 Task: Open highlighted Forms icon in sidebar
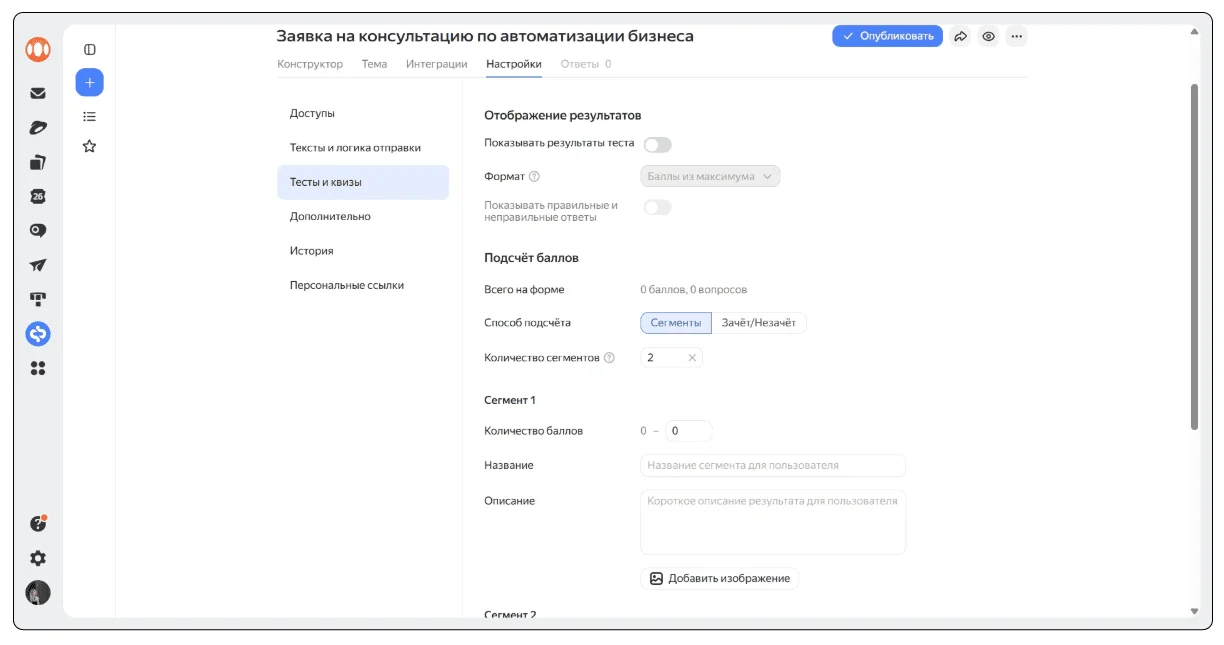pyautogui.click(x=38, y=334)
